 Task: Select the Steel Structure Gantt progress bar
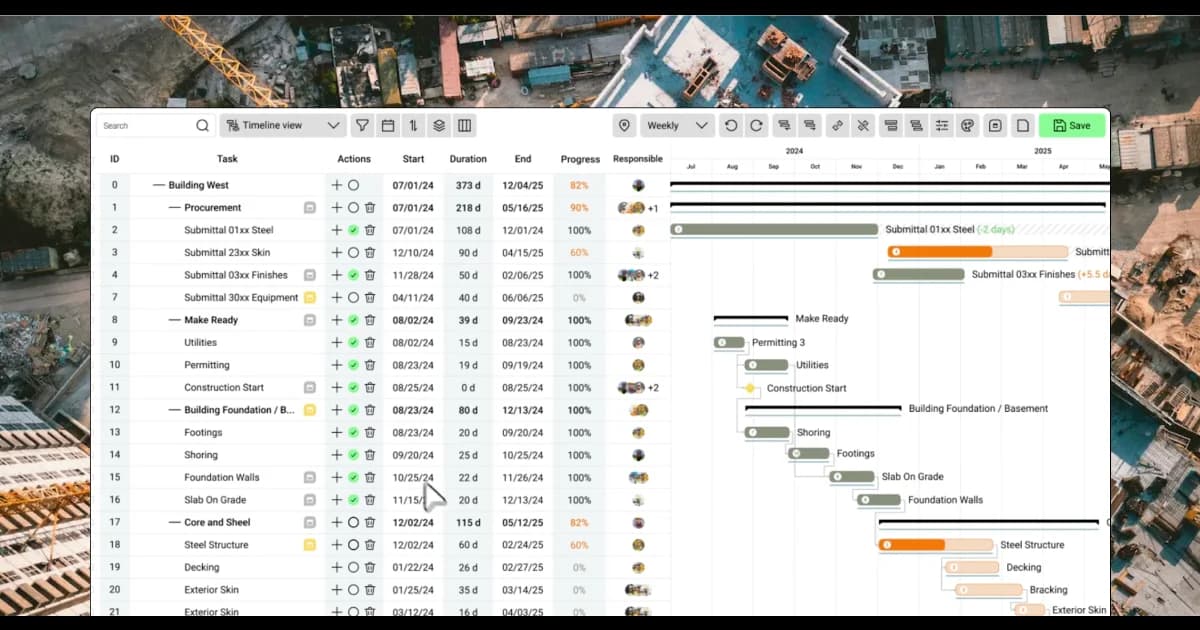click(x=935, y=545)
